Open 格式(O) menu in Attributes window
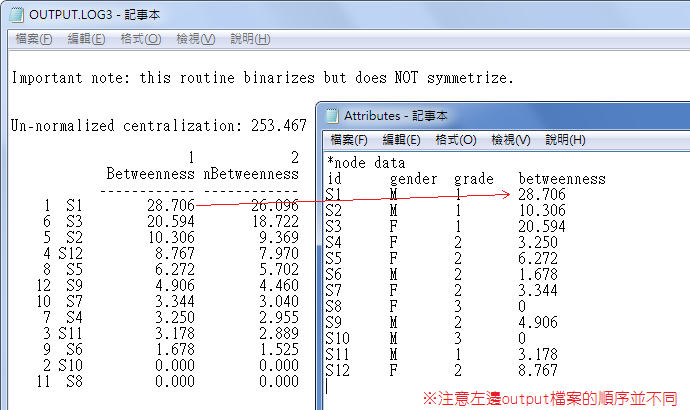690x410 pixels. (456, 140)
